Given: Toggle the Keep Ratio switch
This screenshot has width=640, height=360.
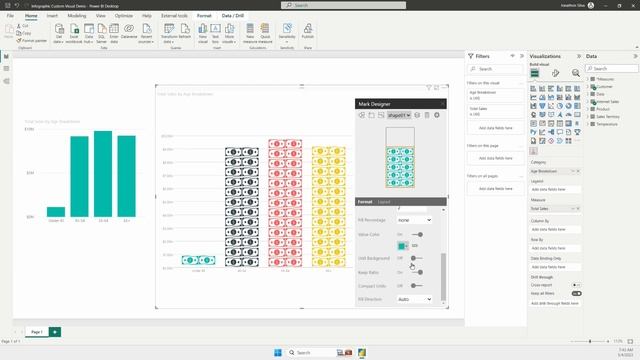Looking at the screenshot, I should click(x=417, y=272).
